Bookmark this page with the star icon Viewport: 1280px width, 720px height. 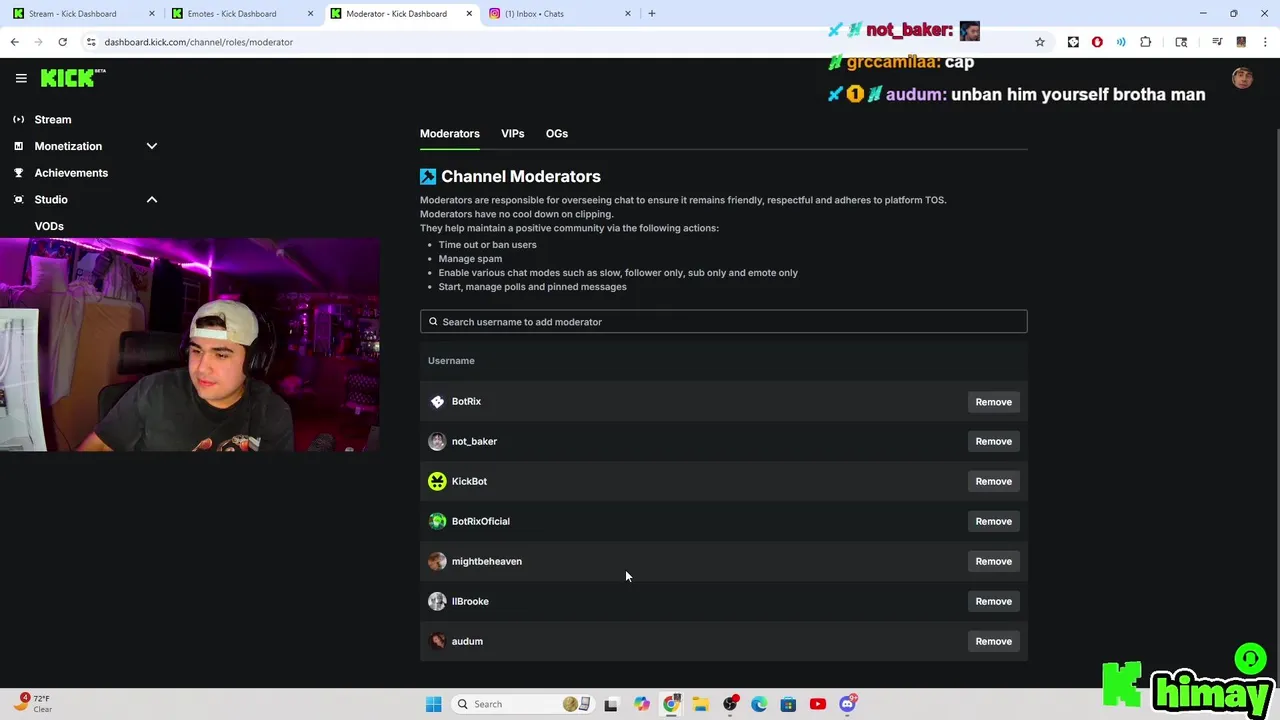coord(1040,42)
